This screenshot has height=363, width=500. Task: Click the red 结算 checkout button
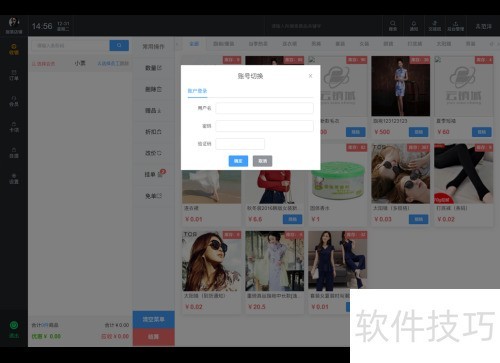tap(154, 337)
